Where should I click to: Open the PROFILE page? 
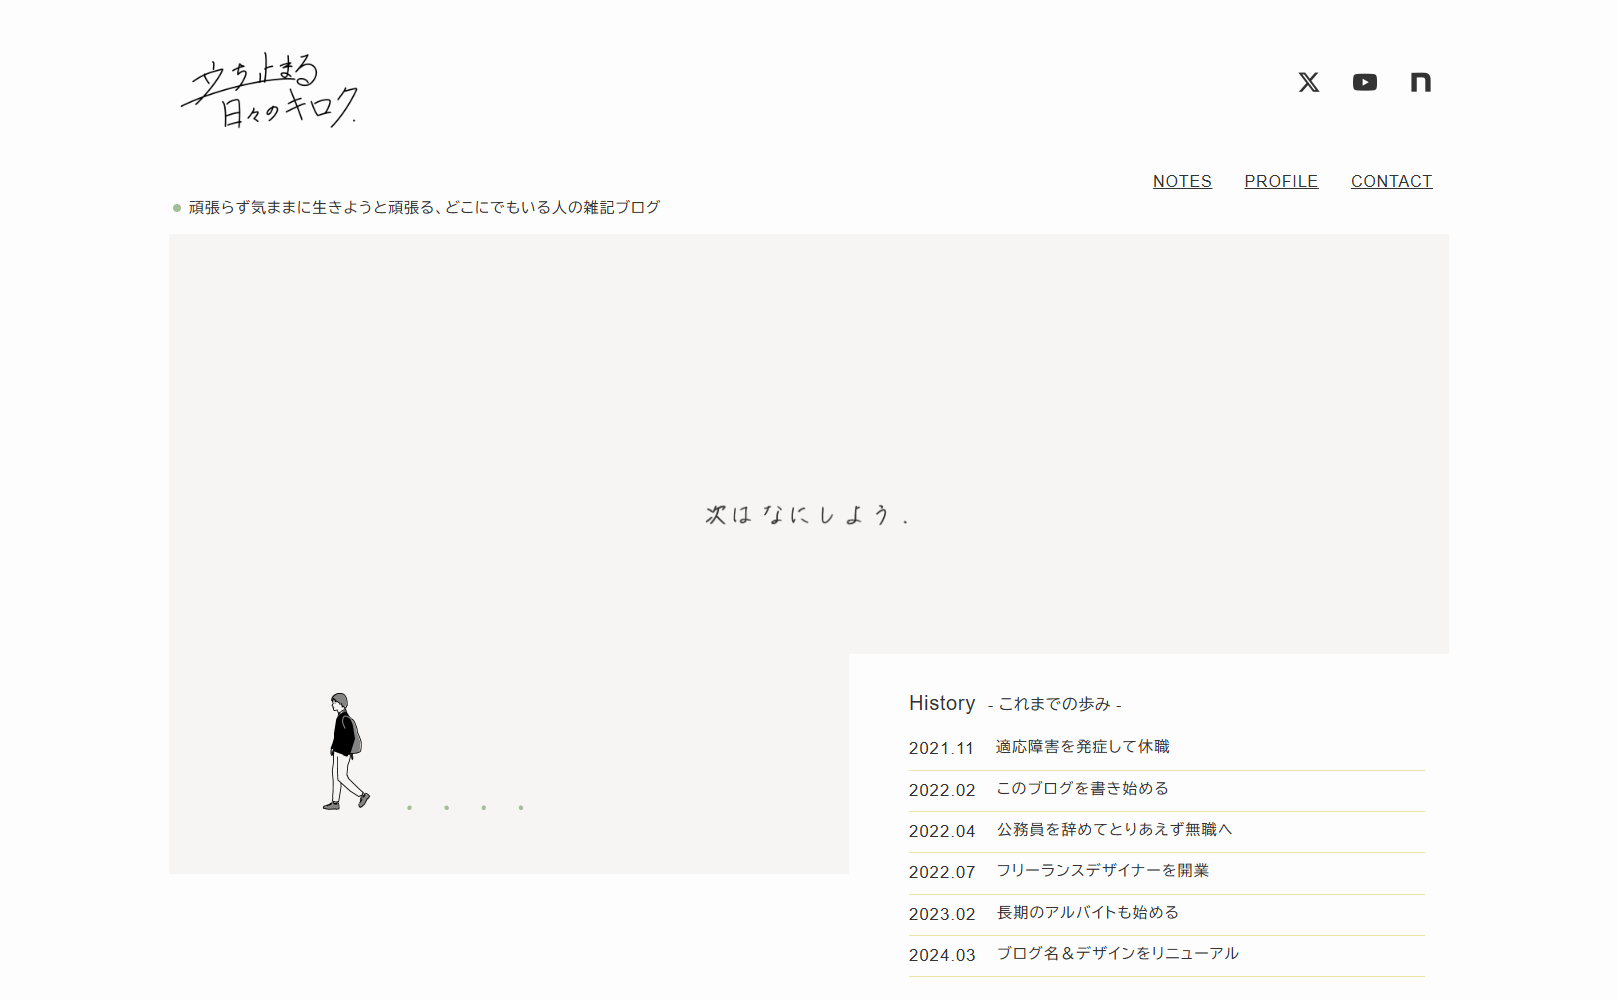pyautogui.click(x=1281, y=181)
